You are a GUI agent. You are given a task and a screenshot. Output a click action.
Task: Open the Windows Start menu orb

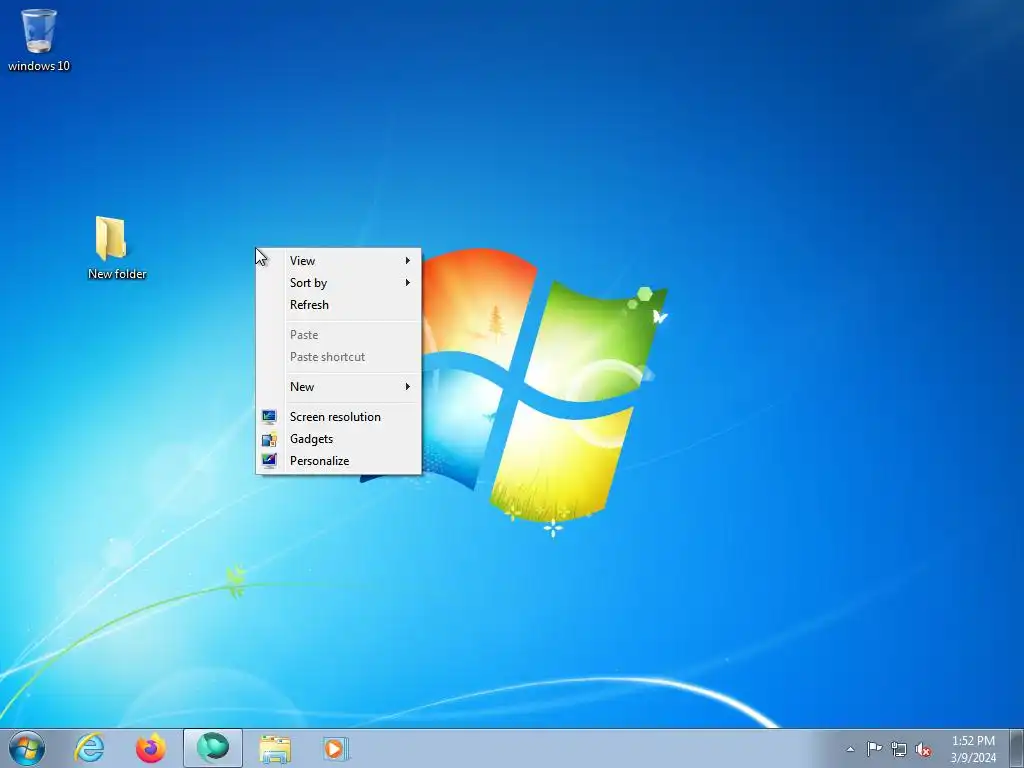(27, 748)
